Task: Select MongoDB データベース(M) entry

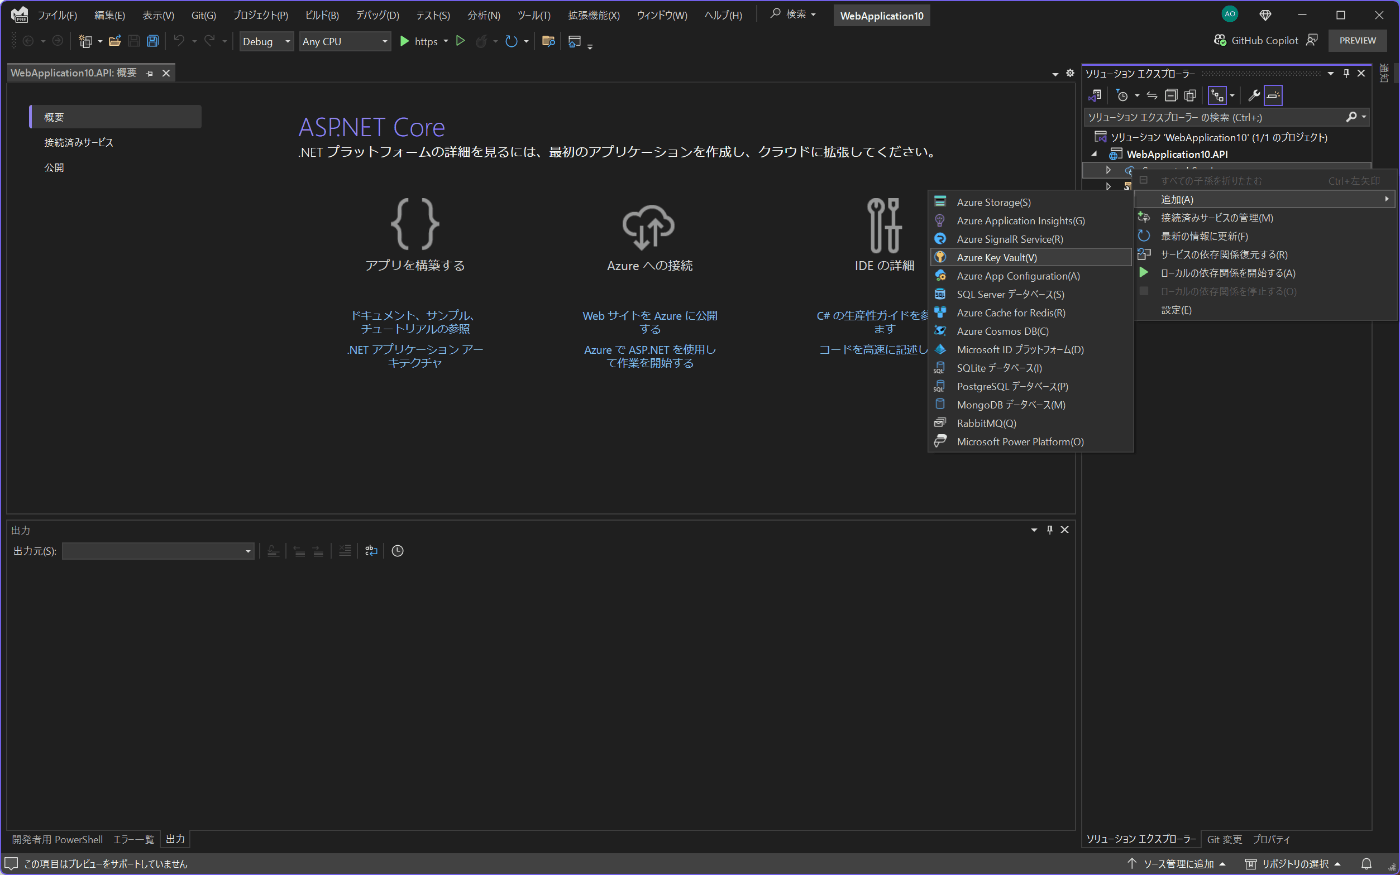Action: (1030, 405)
